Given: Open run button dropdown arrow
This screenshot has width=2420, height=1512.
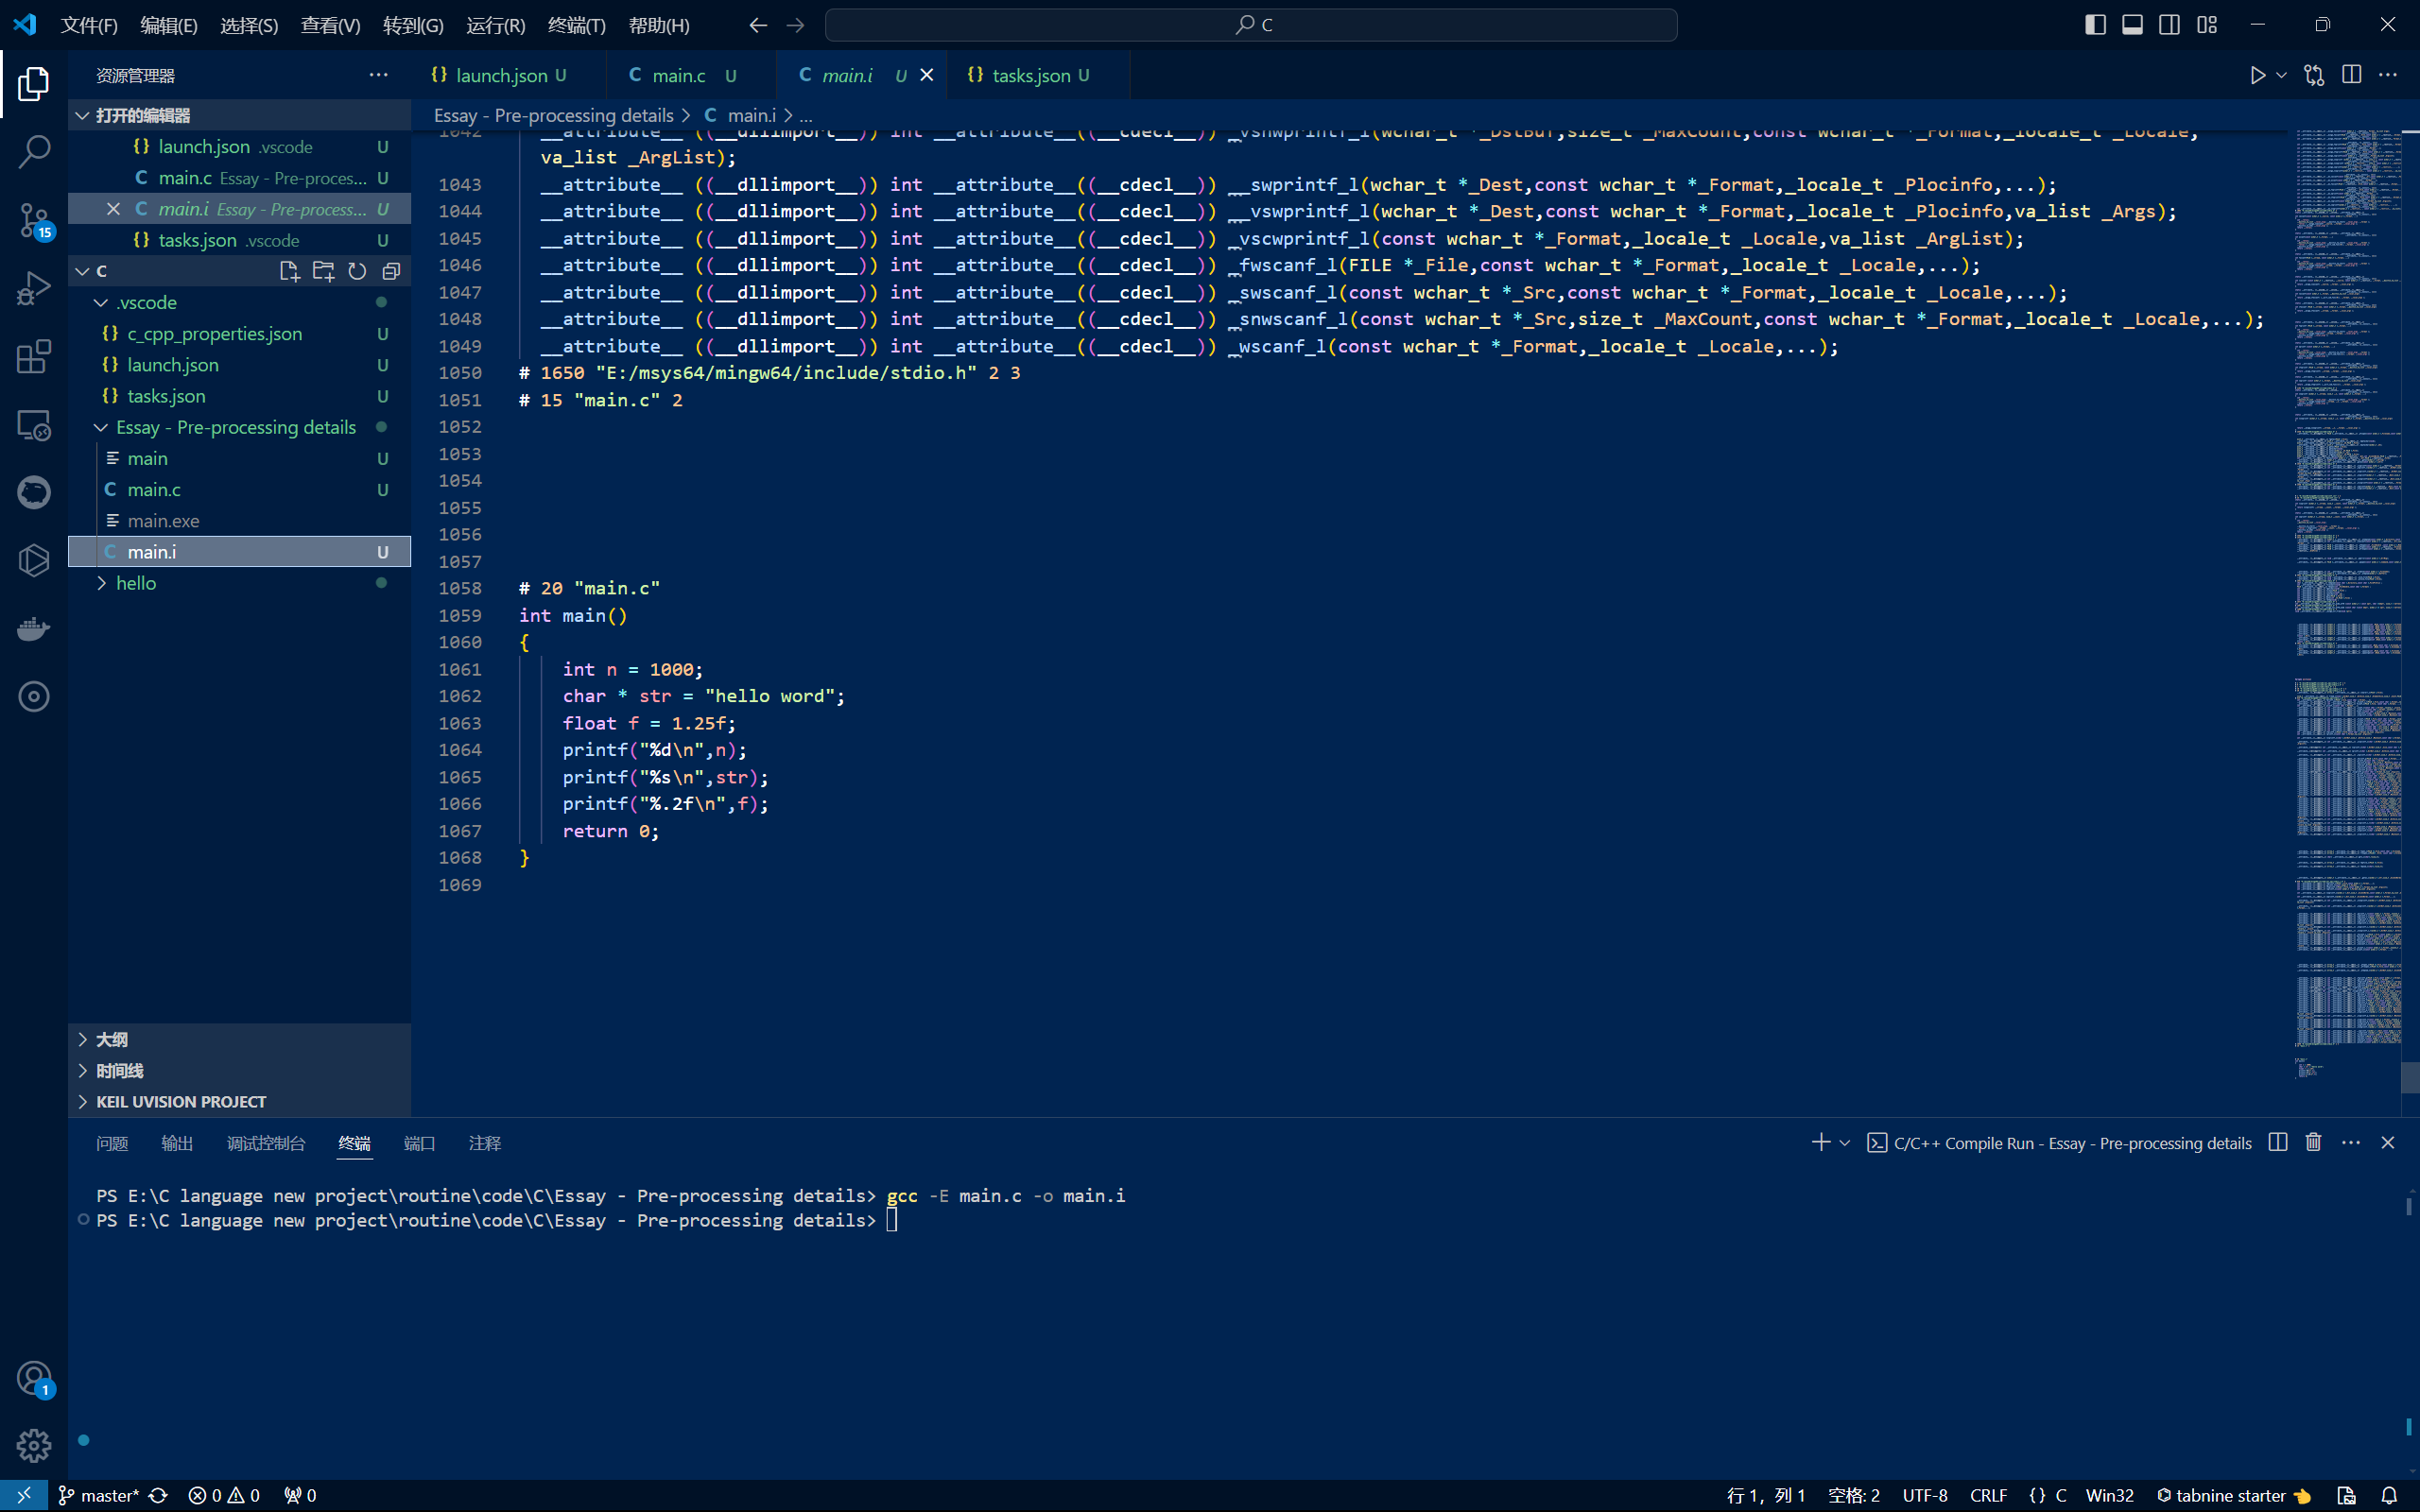Looking at the screenshot, I should (x=2282, y=75).
